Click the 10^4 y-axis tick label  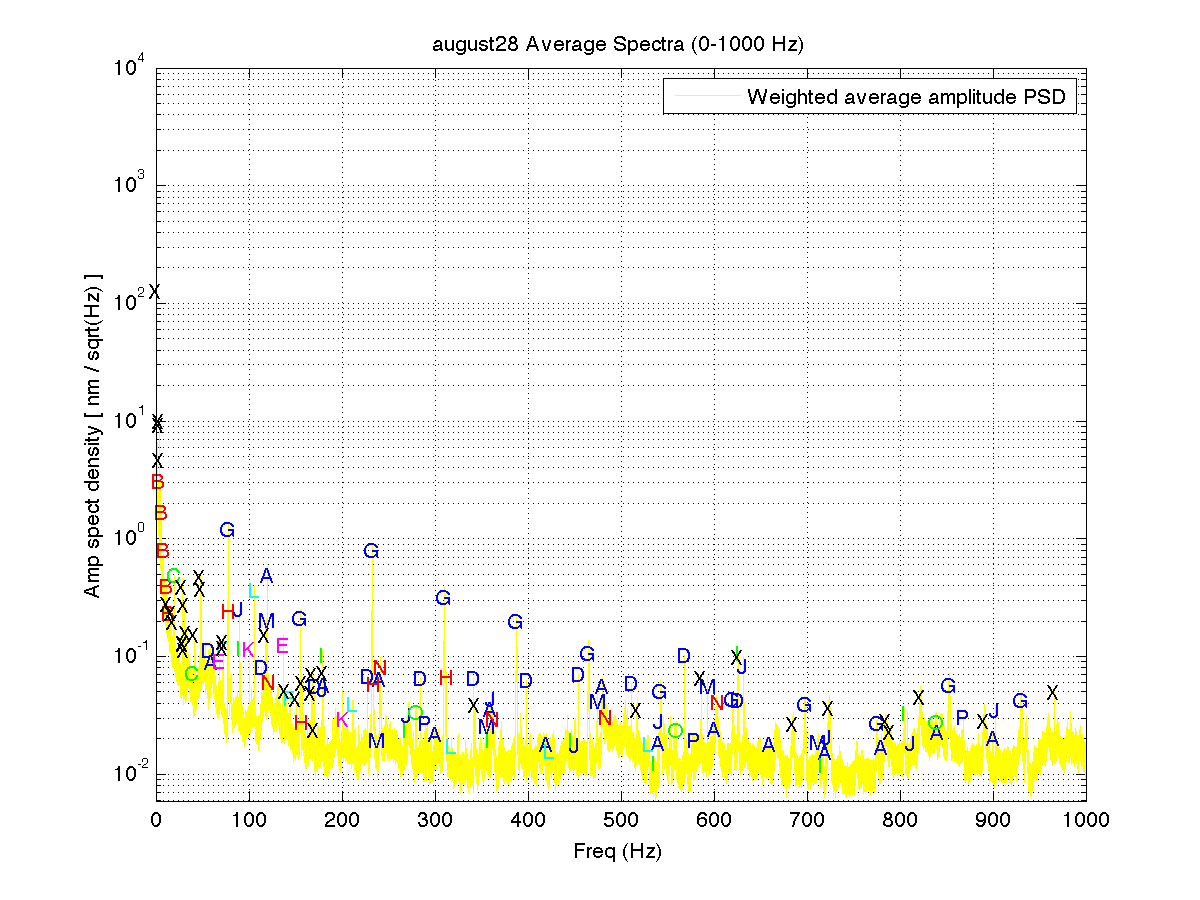click(x=132, y=69)
